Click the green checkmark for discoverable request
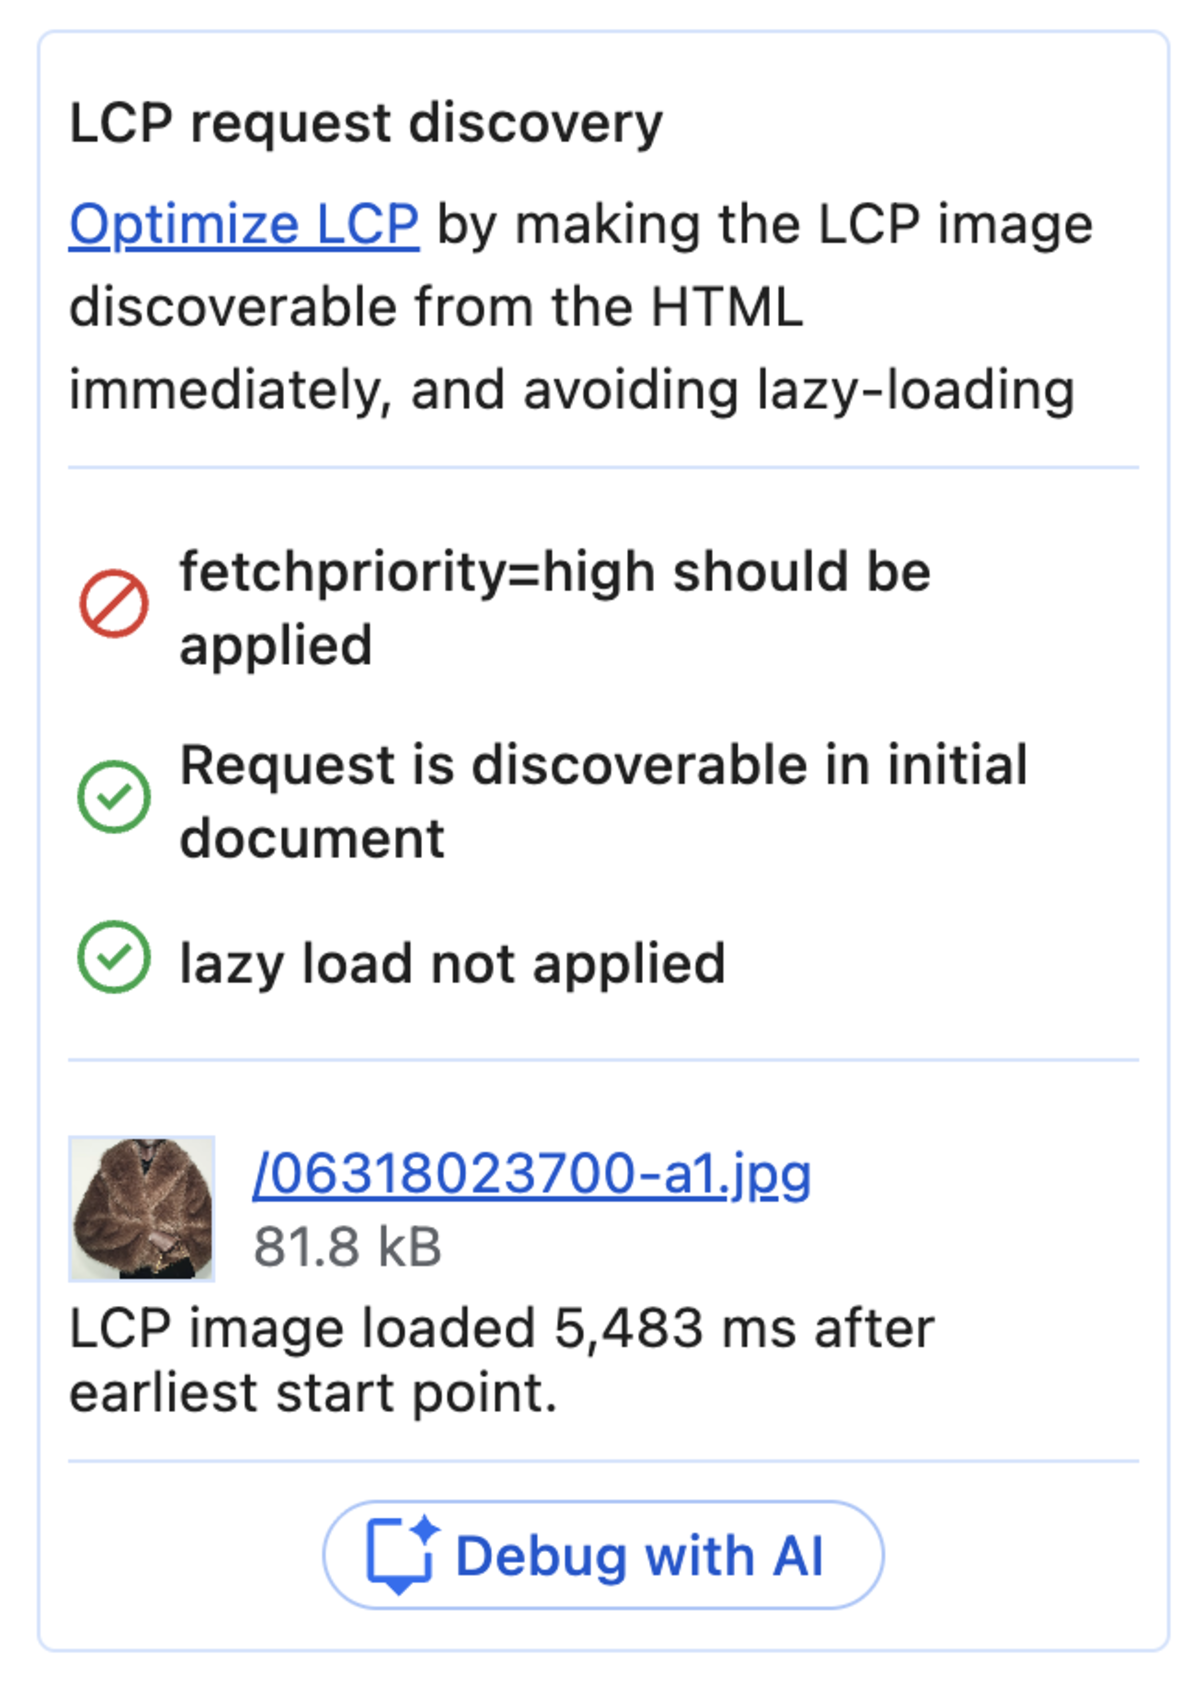 (113, 796)
